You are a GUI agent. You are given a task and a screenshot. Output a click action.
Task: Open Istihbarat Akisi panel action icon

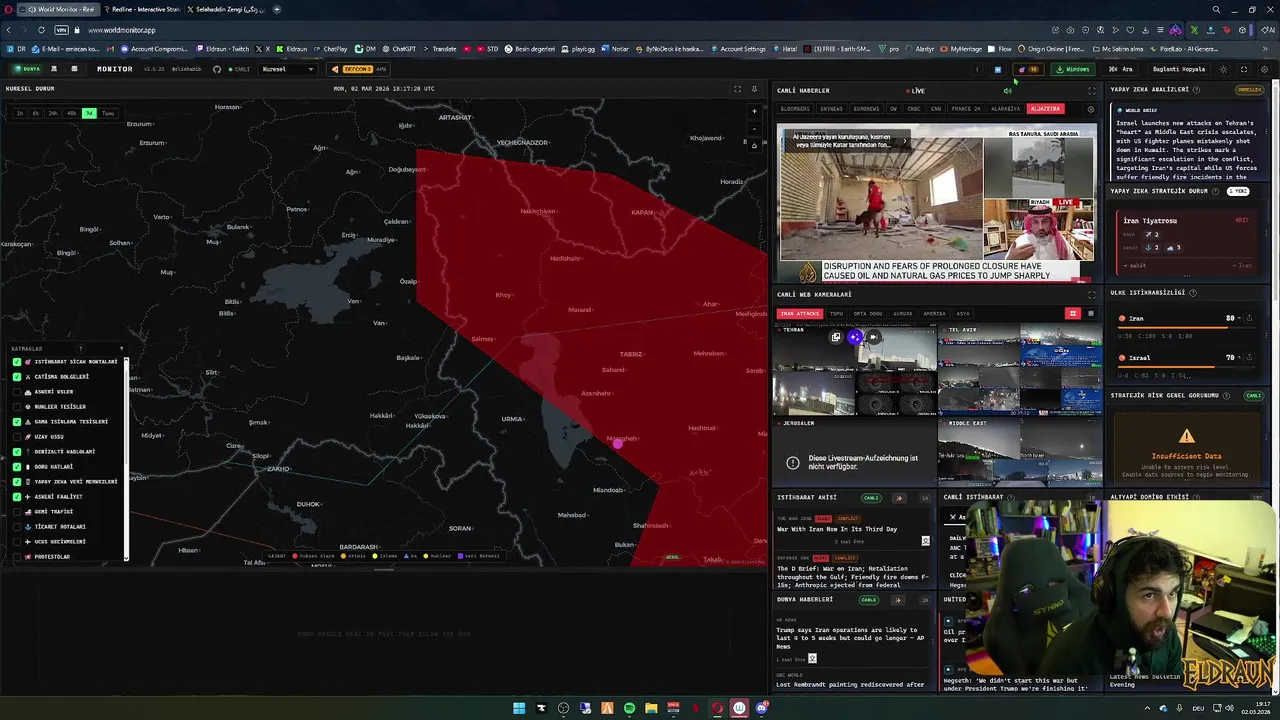click(898, 498)
